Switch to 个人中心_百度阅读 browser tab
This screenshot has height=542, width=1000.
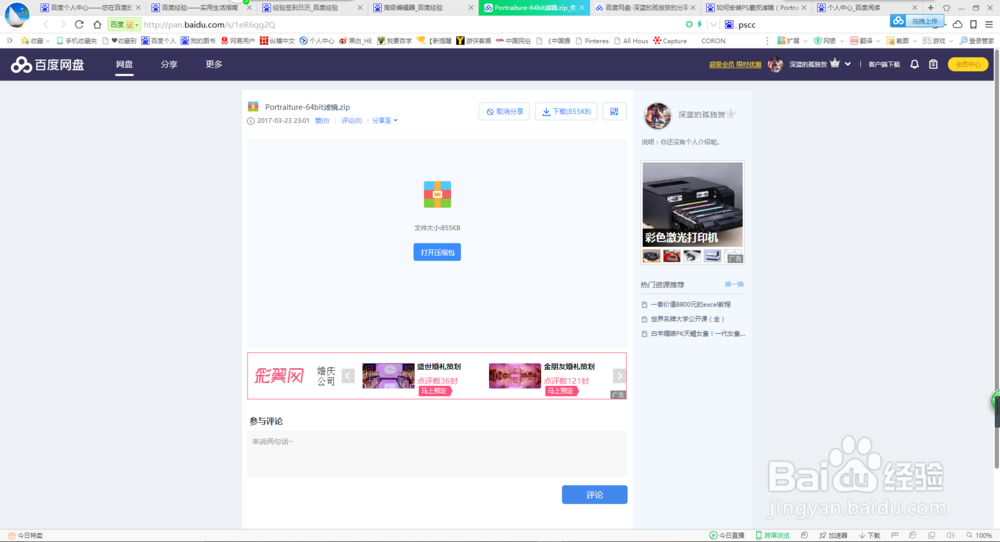click(x=864, y=8)
